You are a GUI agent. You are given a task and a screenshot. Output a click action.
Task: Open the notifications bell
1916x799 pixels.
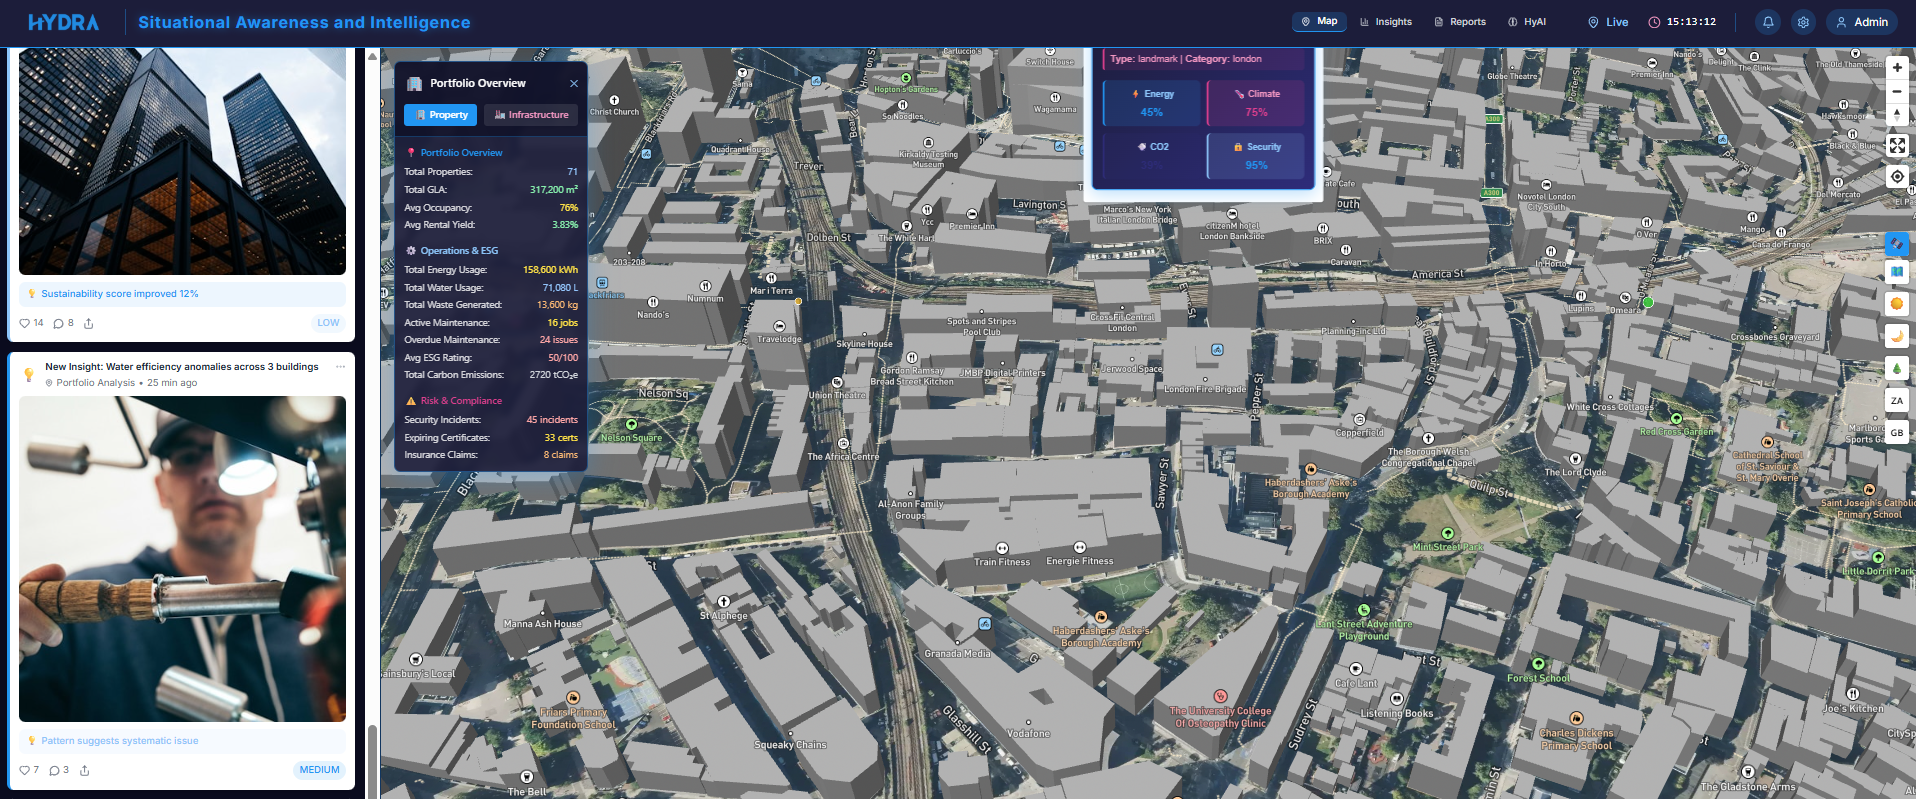[x=1768, y=22]
